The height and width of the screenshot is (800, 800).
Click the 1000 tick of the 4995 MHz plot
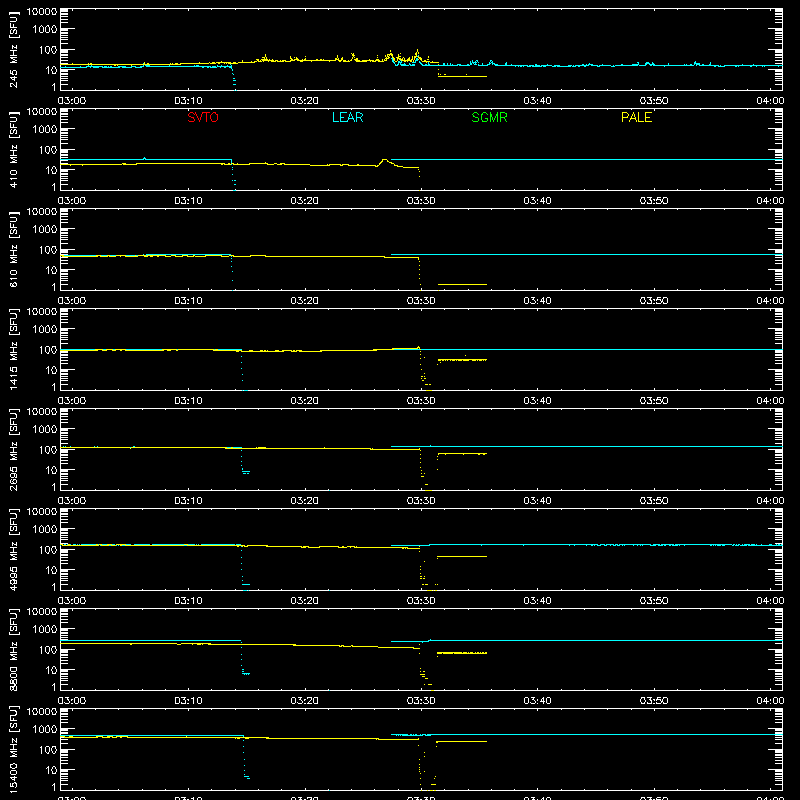pos(45,530)
